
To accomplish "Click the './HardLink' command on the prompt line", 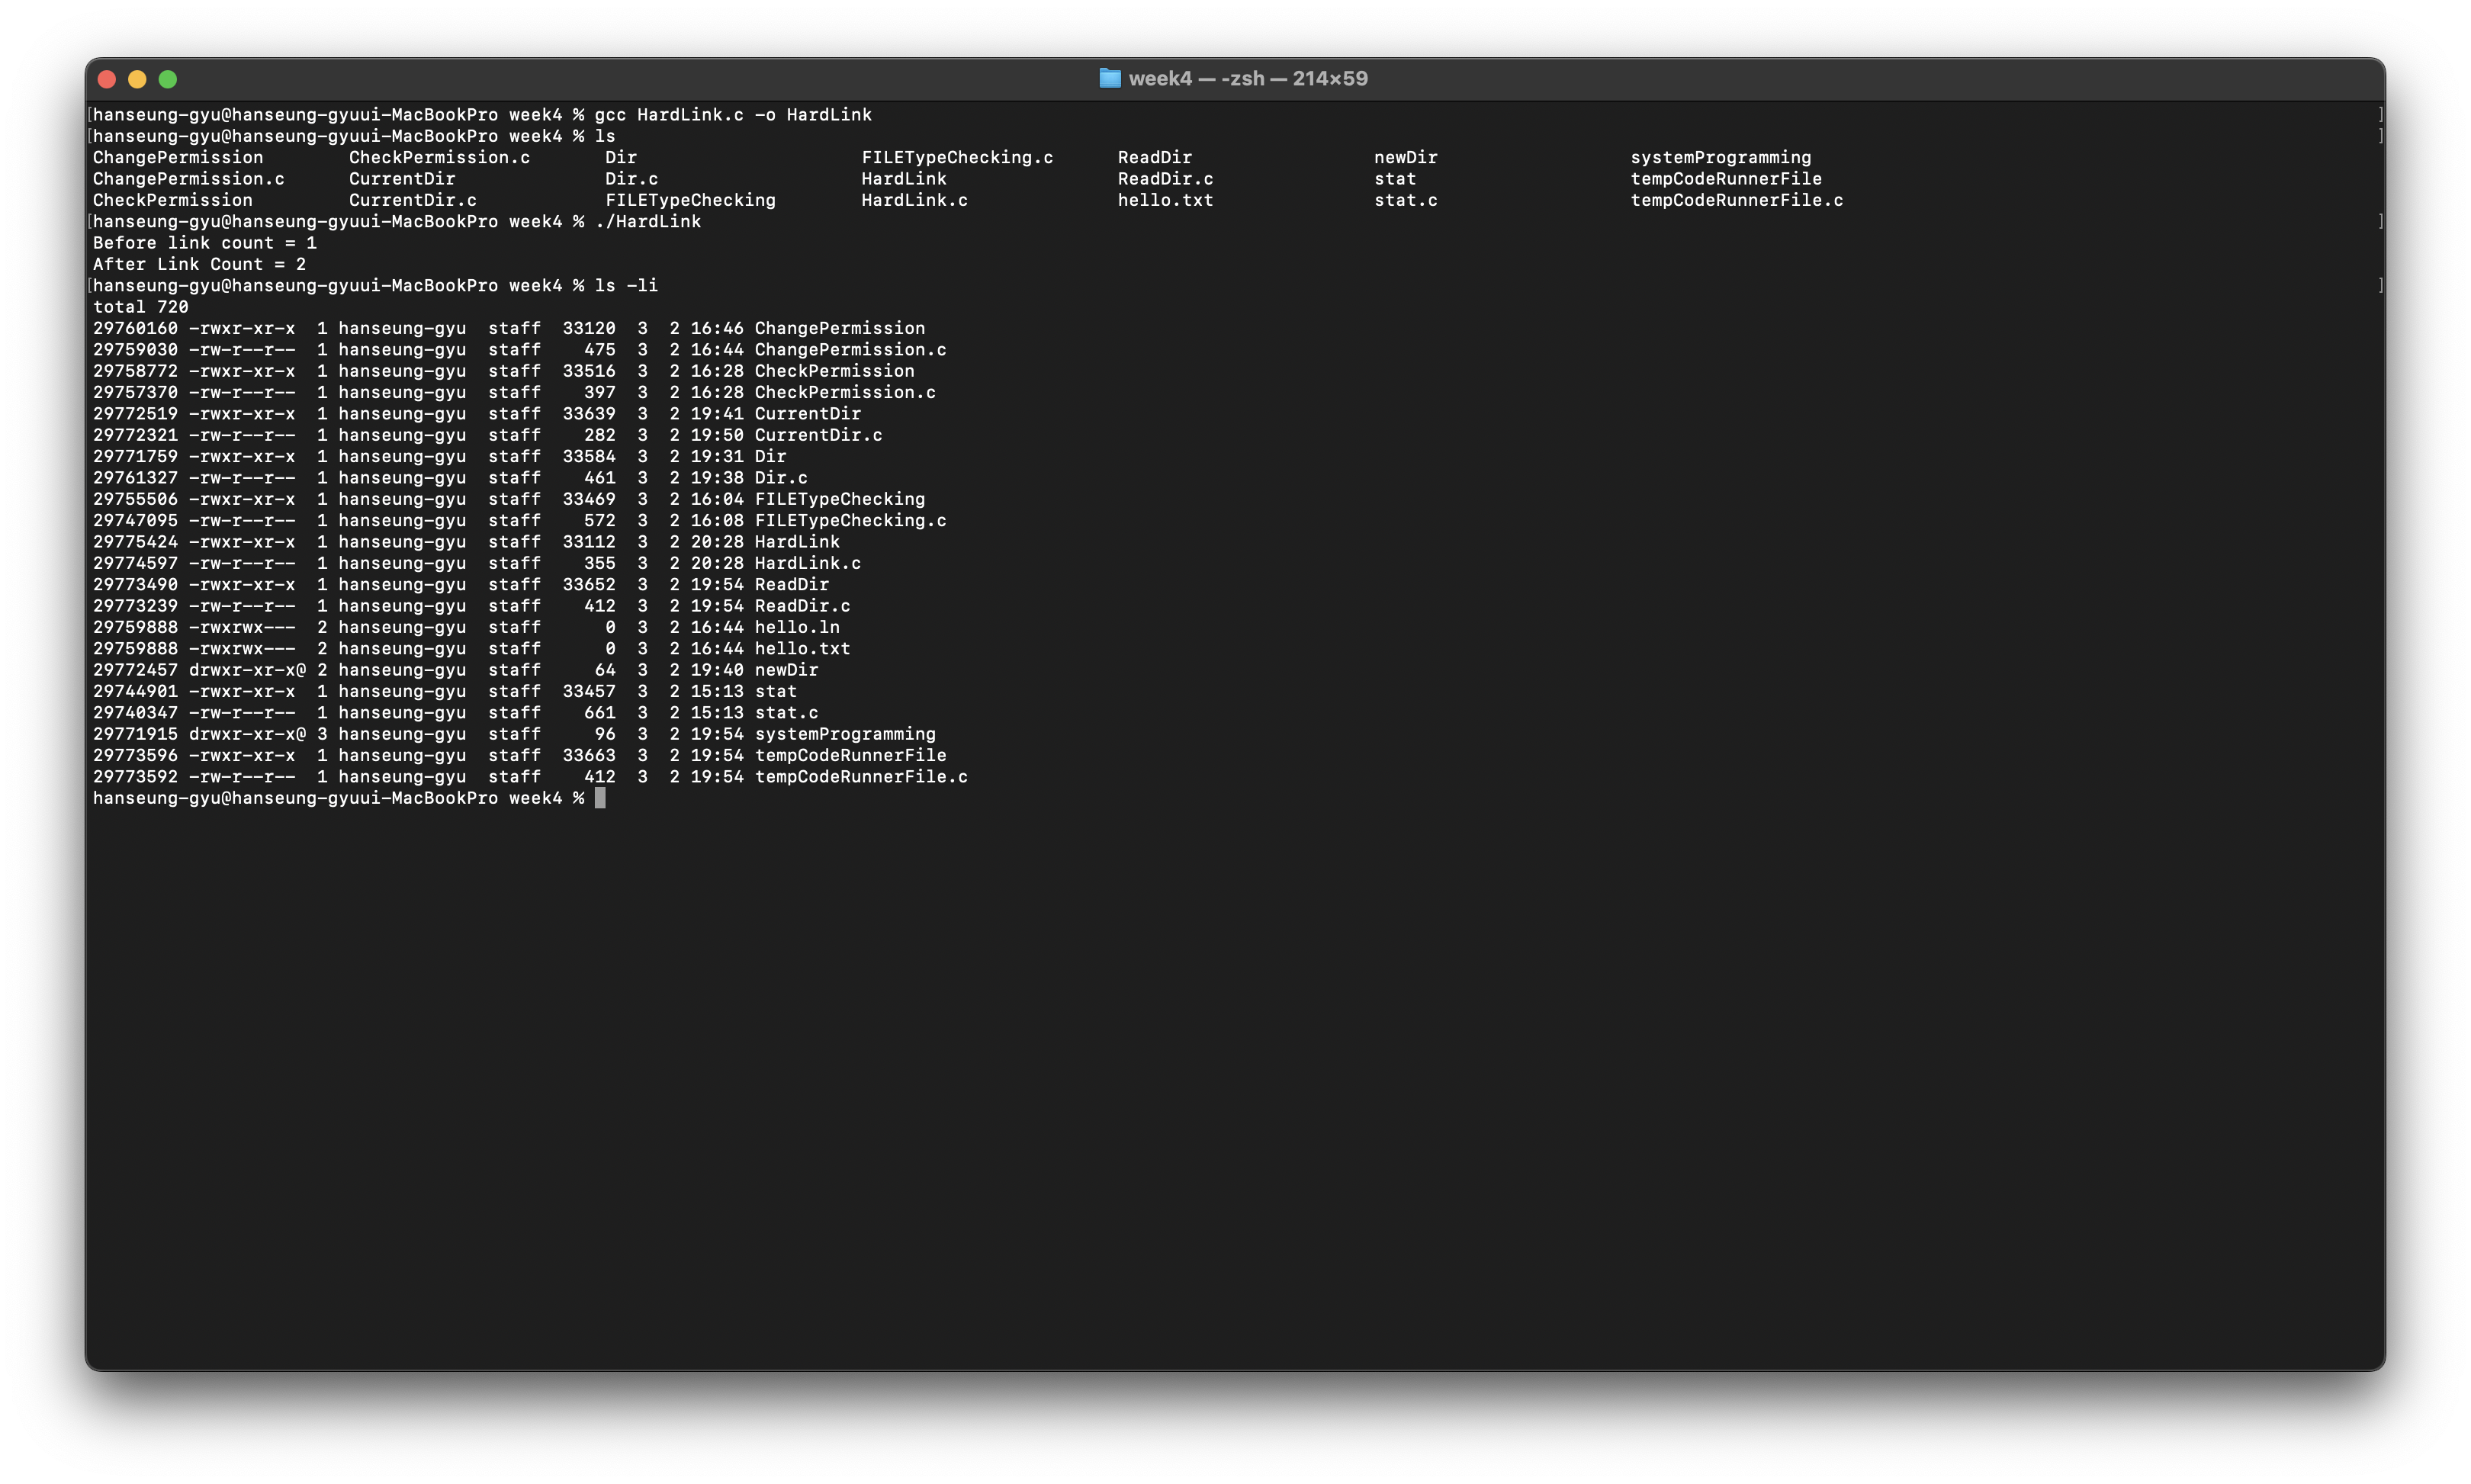I will pos(647,222).
